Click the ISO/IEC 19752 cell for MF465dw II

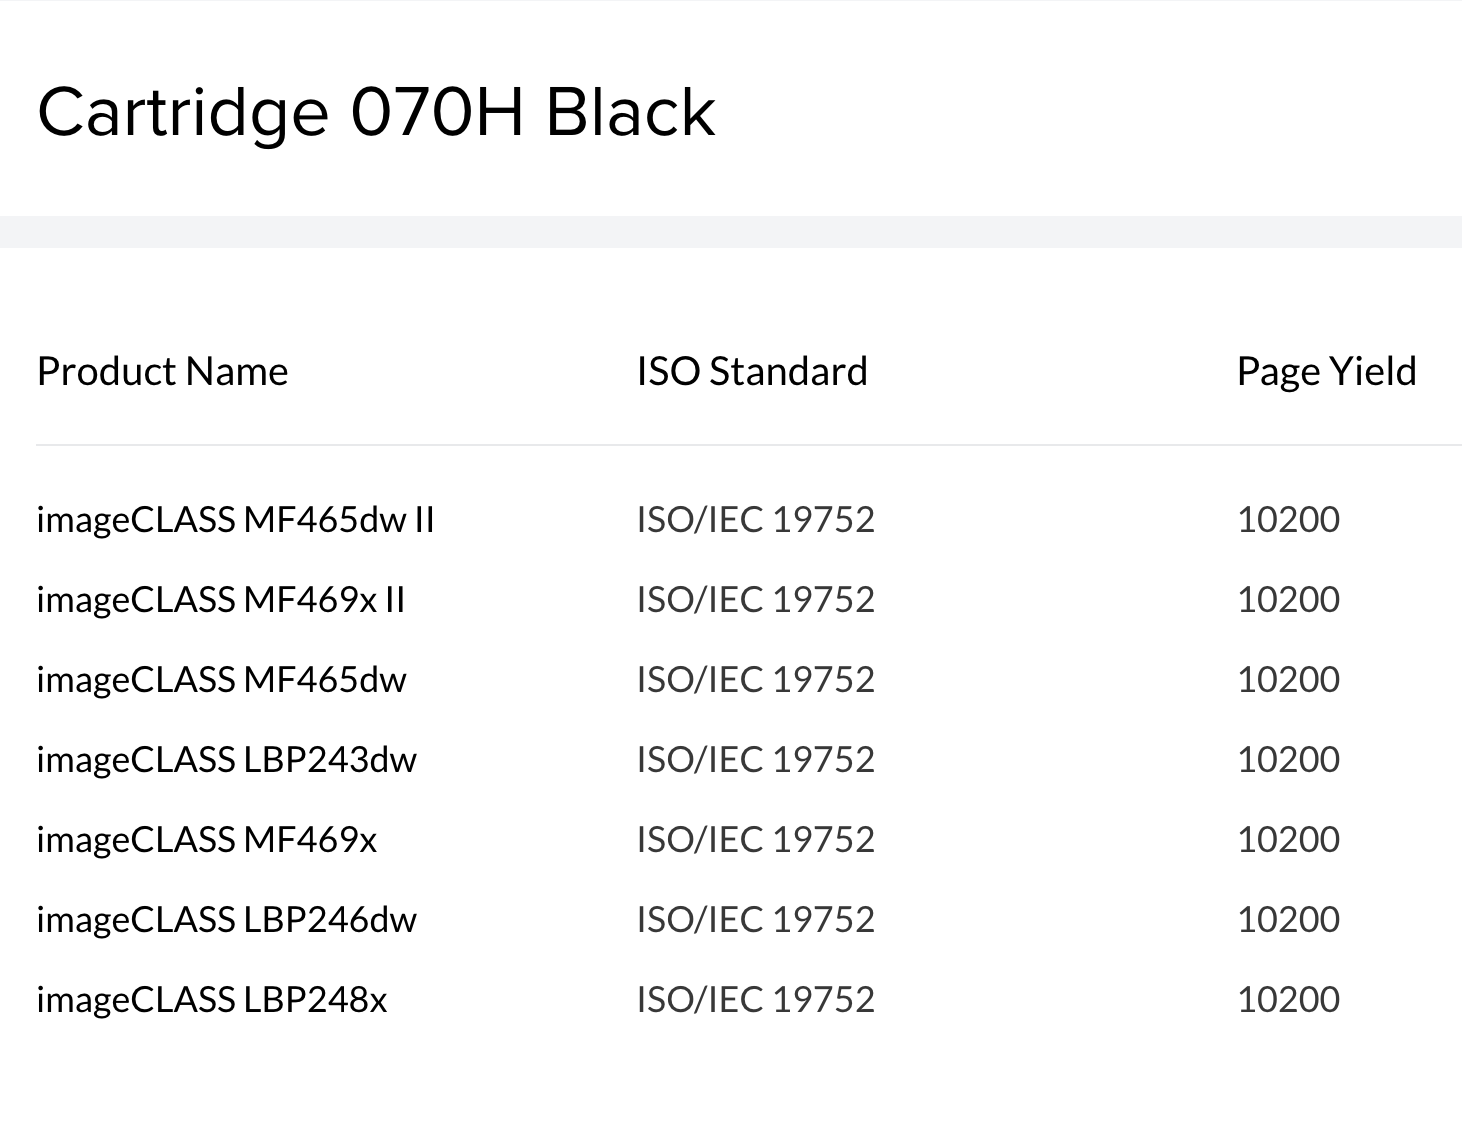click(755, 519)
